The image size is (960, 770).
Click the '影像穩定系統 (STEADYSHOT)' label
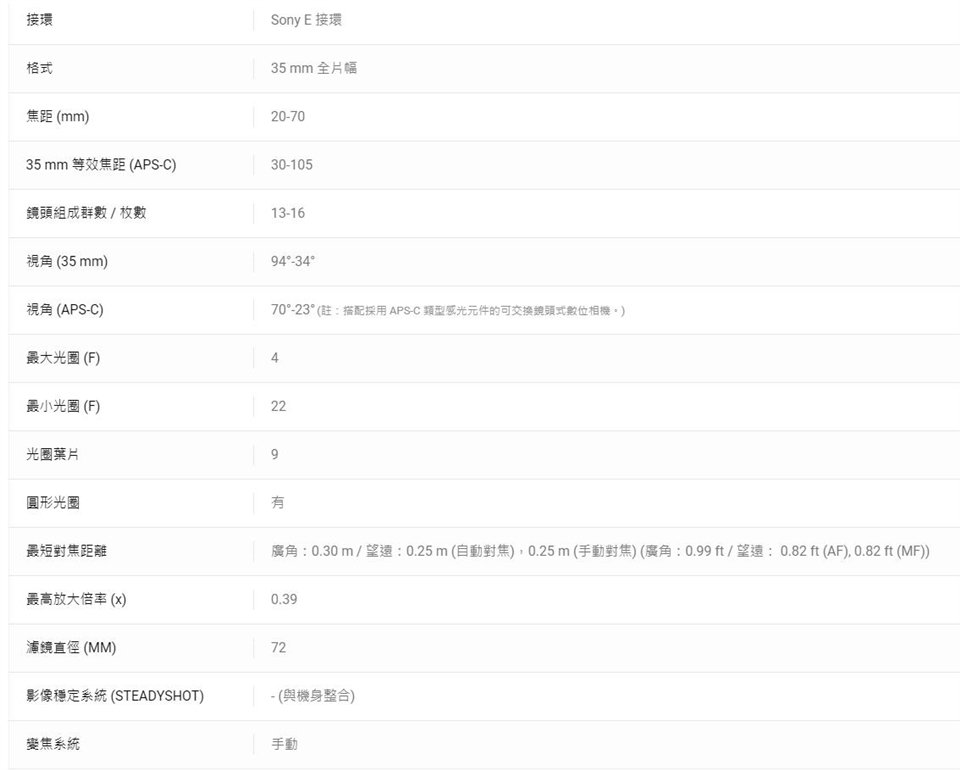pos(115,696)
